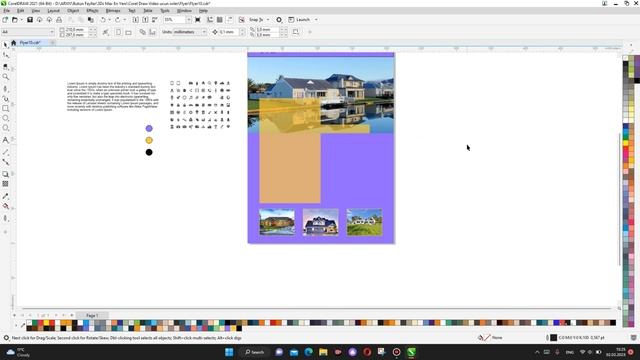The width and height of the screenshot is (640, 360).
Task: Click the Save icon
Action: coord(30,20)
